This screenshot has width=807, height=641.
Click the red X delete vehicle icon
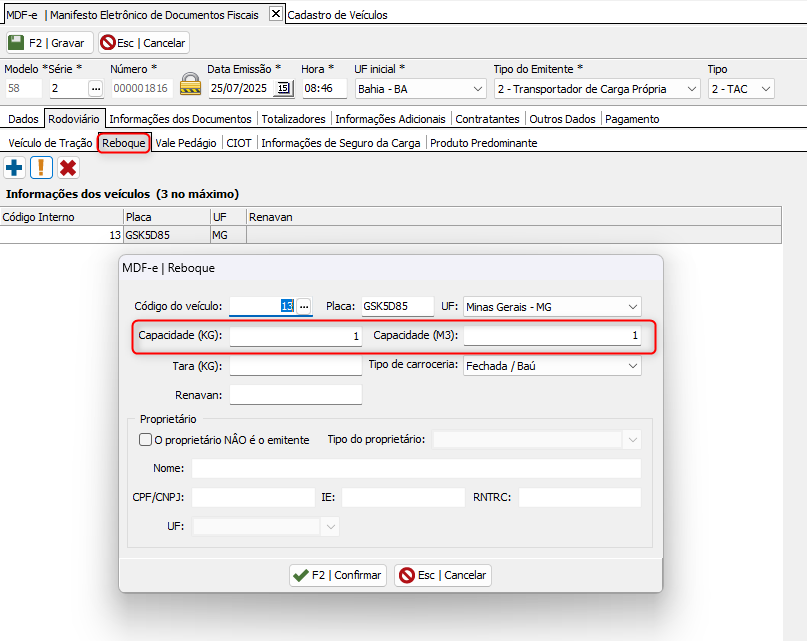pyautogui.click(x=68, y=168)
